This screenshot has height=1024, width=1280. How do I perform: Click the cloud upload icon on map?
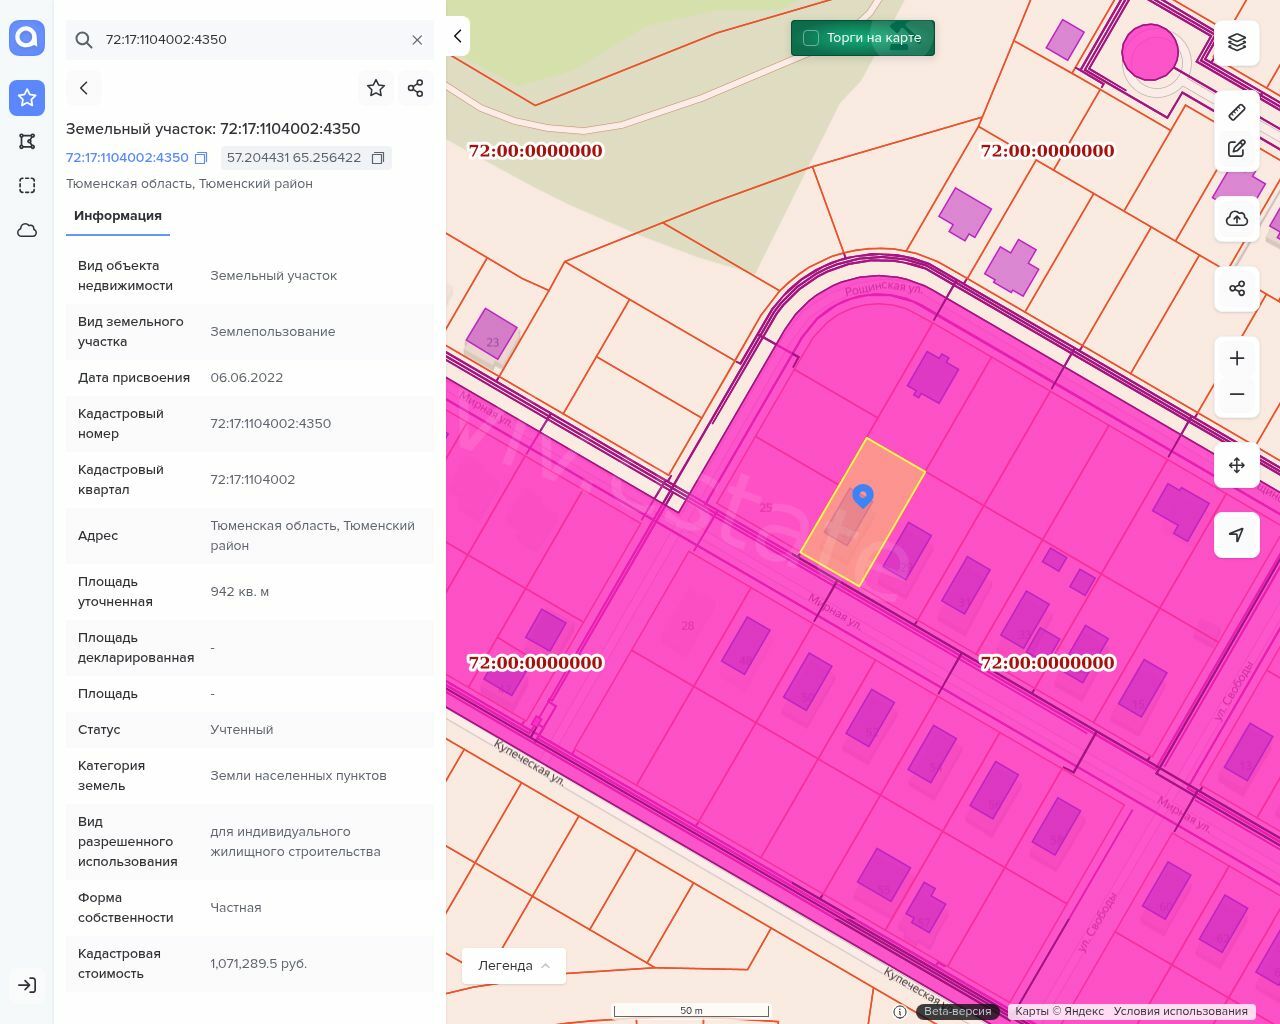click(1237, 219)
